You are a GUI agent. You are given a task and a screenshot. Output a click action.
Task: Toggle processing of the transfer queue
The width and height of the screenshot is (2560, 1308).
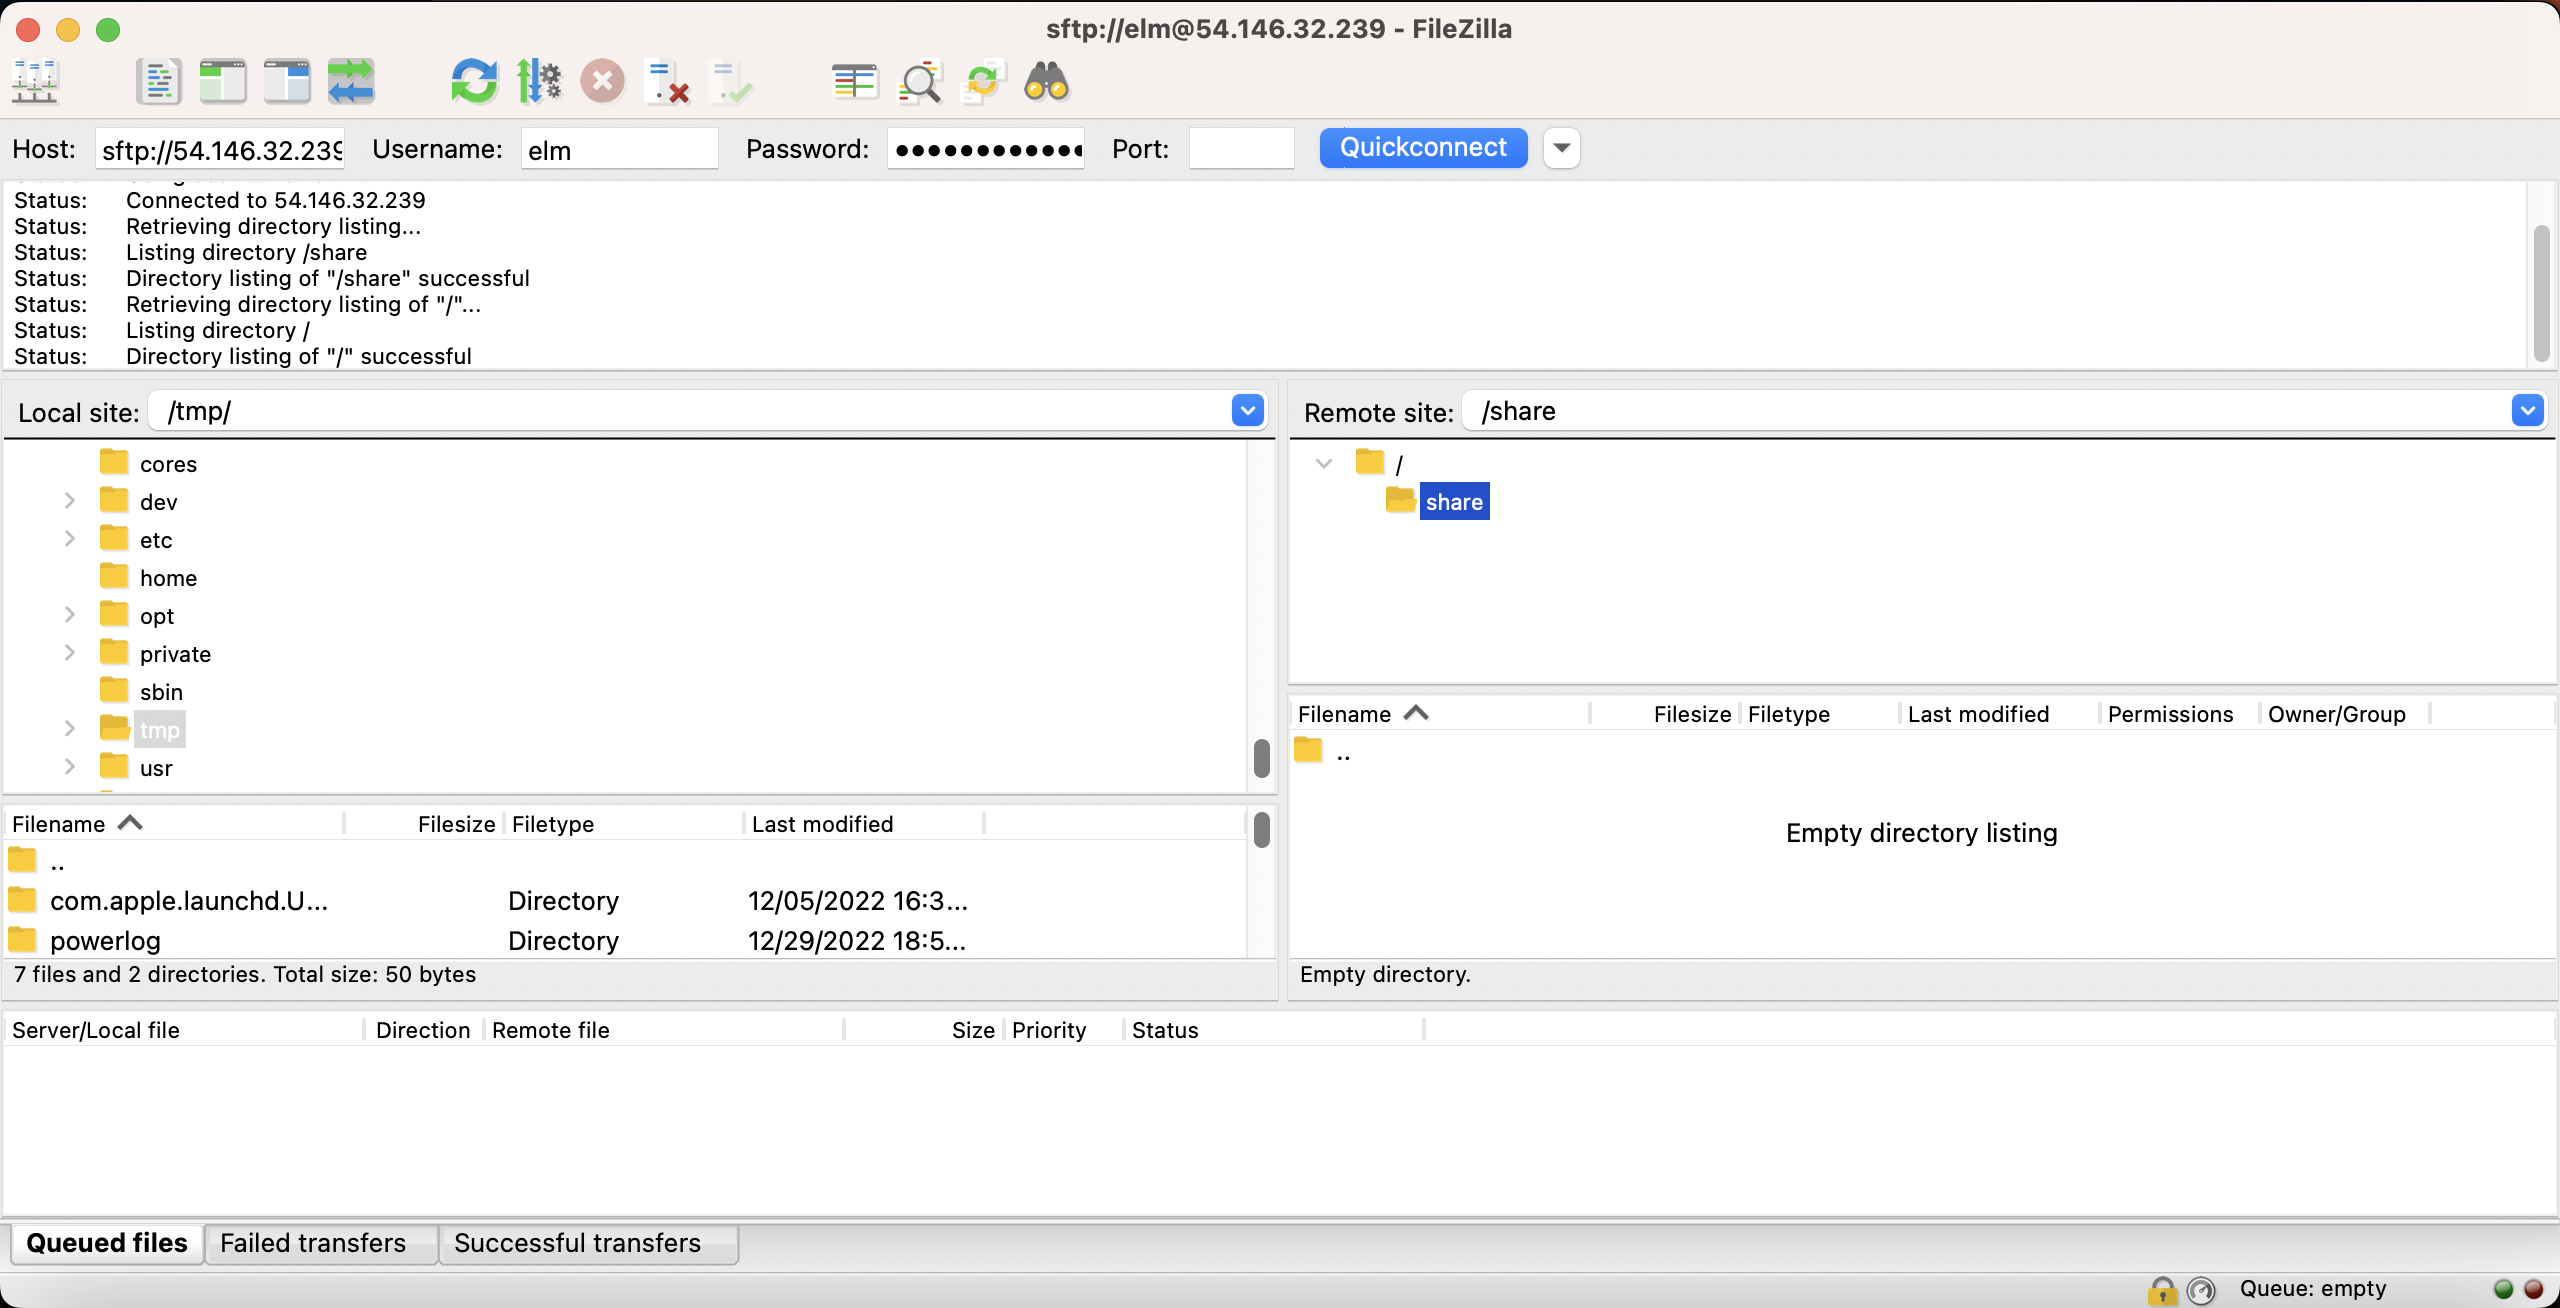pyautogui.click(x=539, y=82)
